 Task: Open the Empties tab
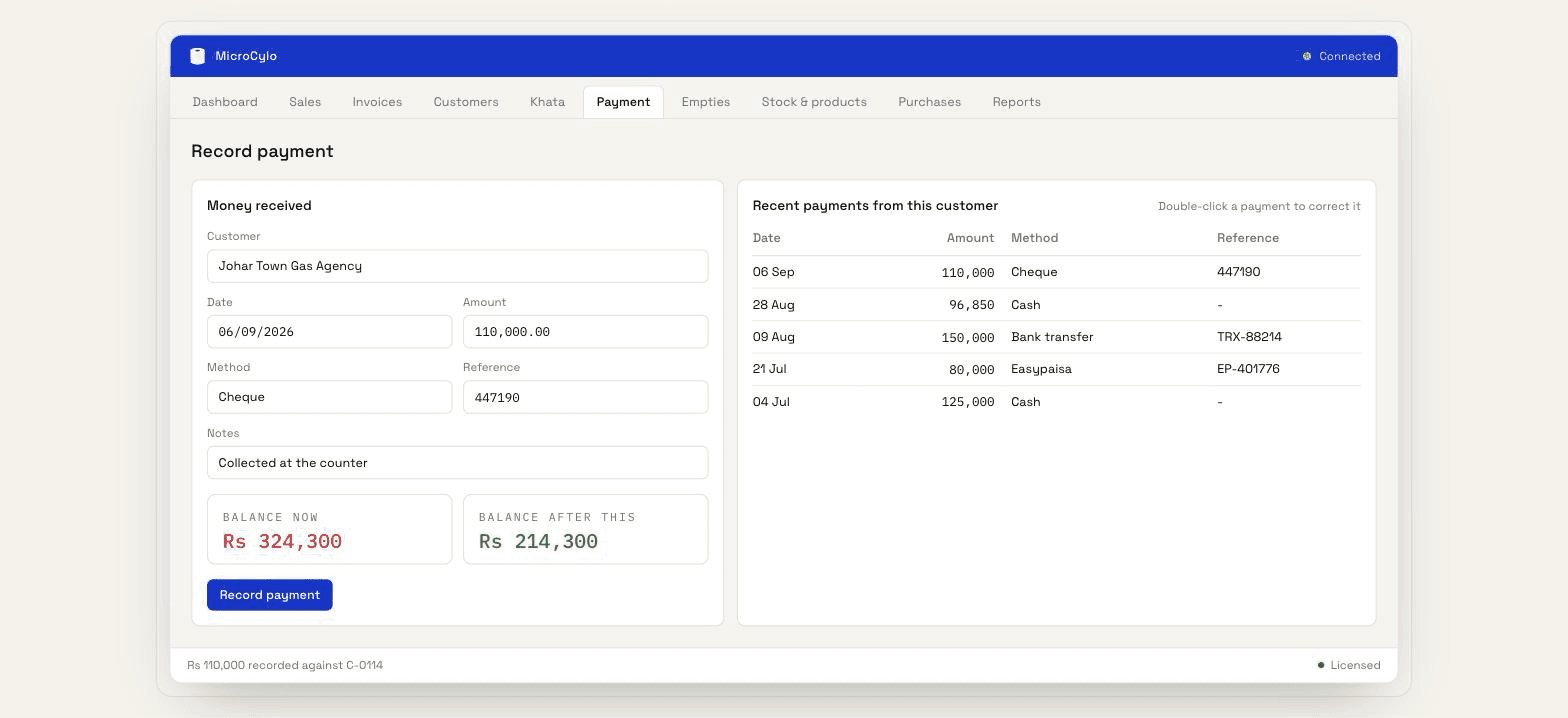tap(706, 102)
